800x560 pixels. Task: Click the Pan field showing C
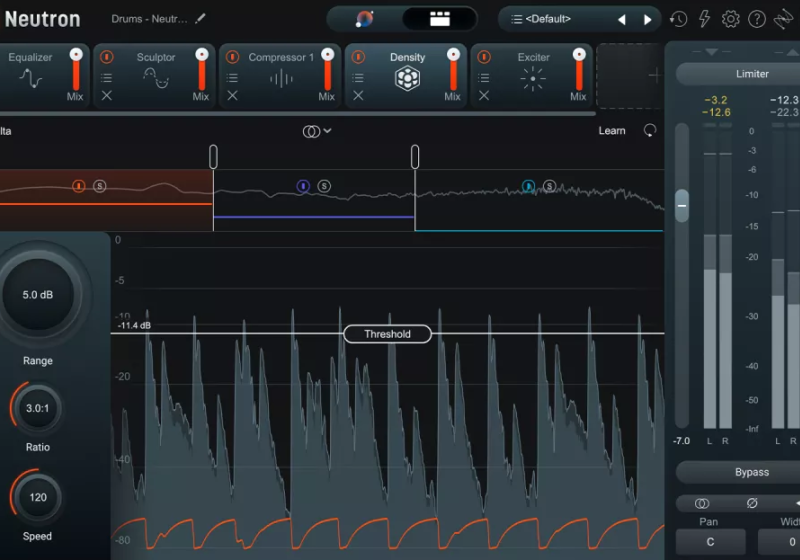[x=710, y=542]
